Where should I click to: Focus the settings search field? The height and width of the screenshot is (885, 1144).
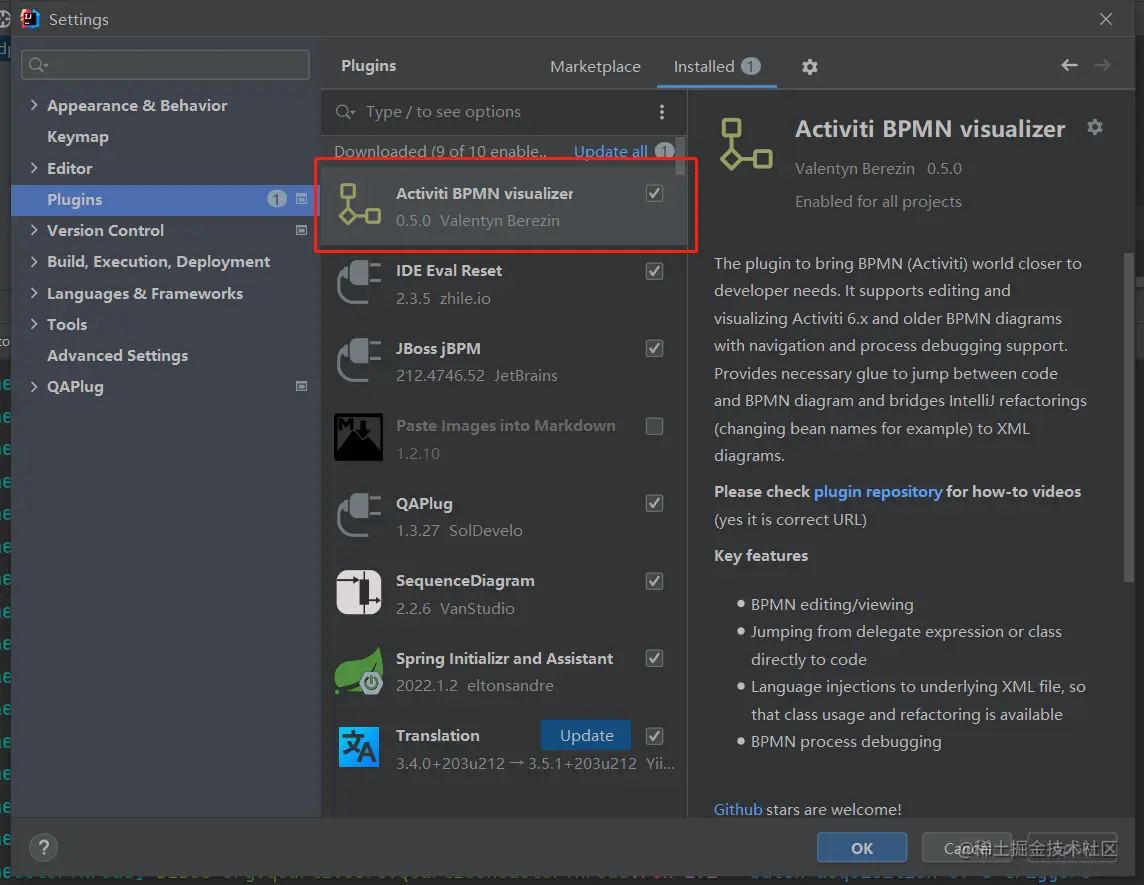click(x=166, y=65)
